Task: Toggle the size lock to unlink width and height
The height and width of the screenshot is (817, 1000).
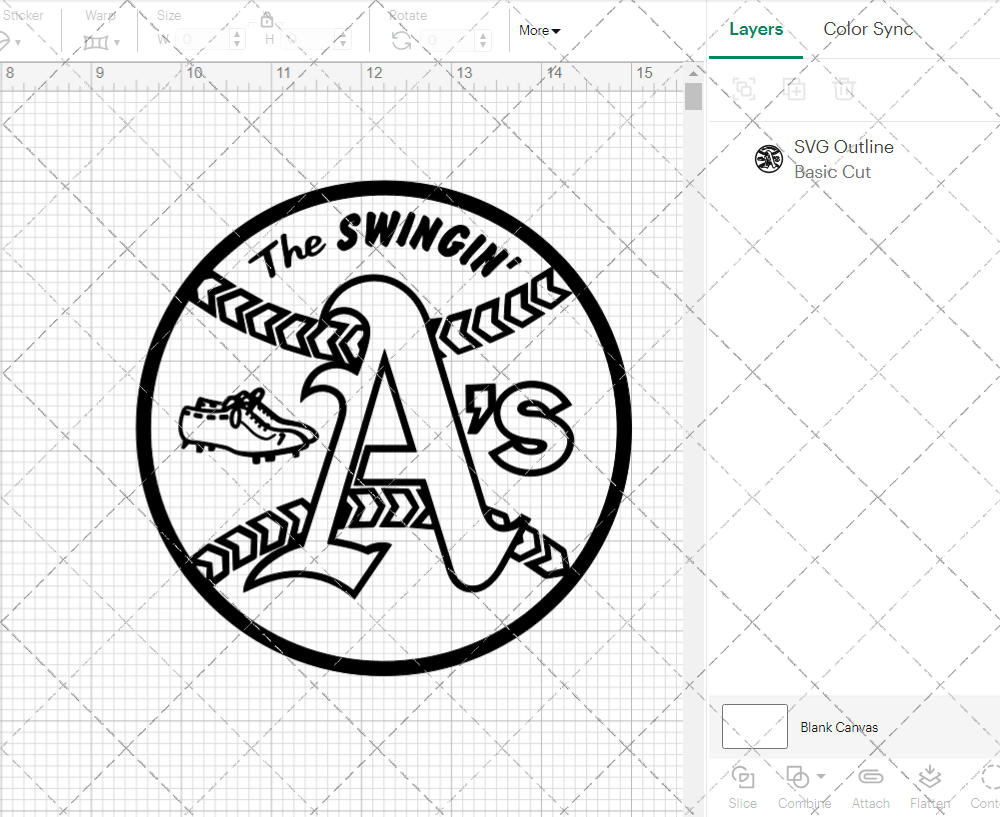Action: tap(267, 20)
